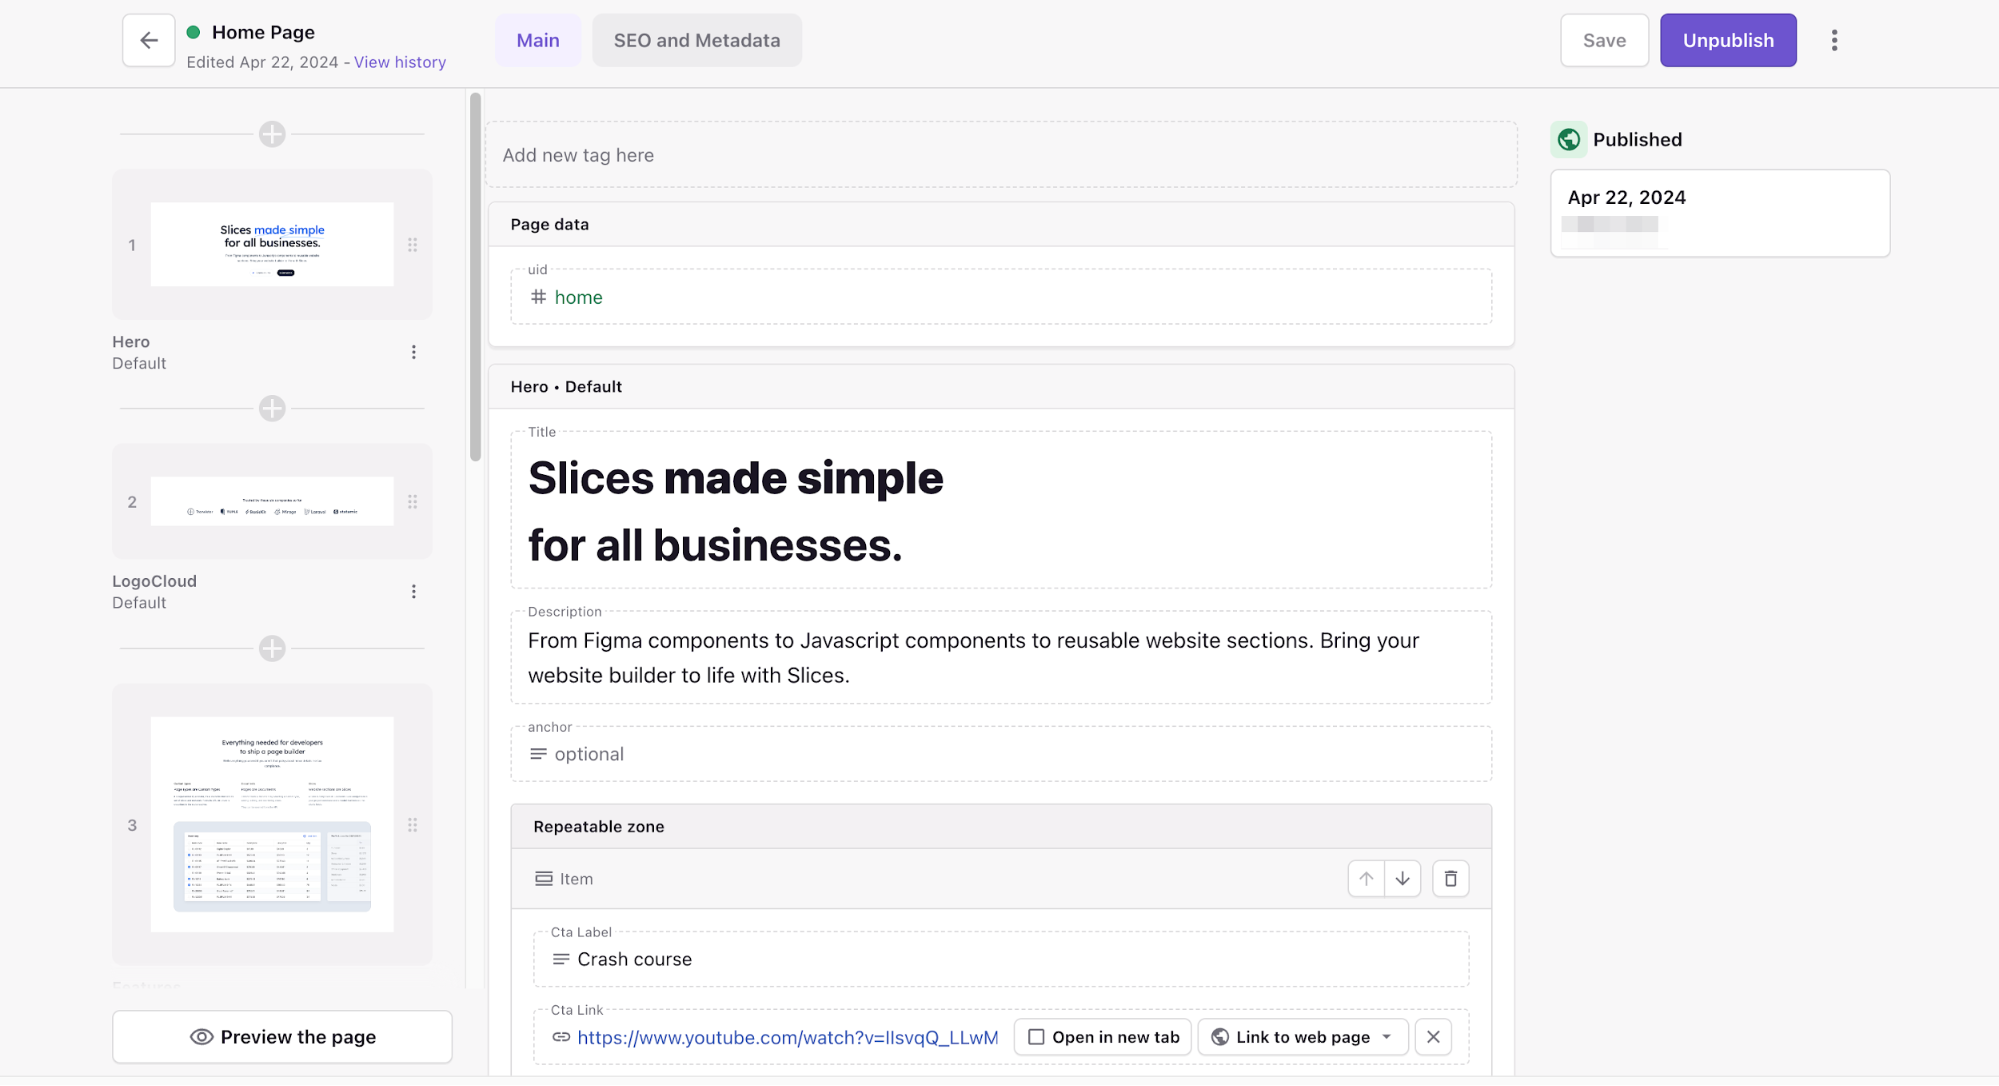This screenshot has height=1086, width=1999.
Task: Click the slice list vertical scrollbar
Action: pyautogui.click(x=476, y=276)
